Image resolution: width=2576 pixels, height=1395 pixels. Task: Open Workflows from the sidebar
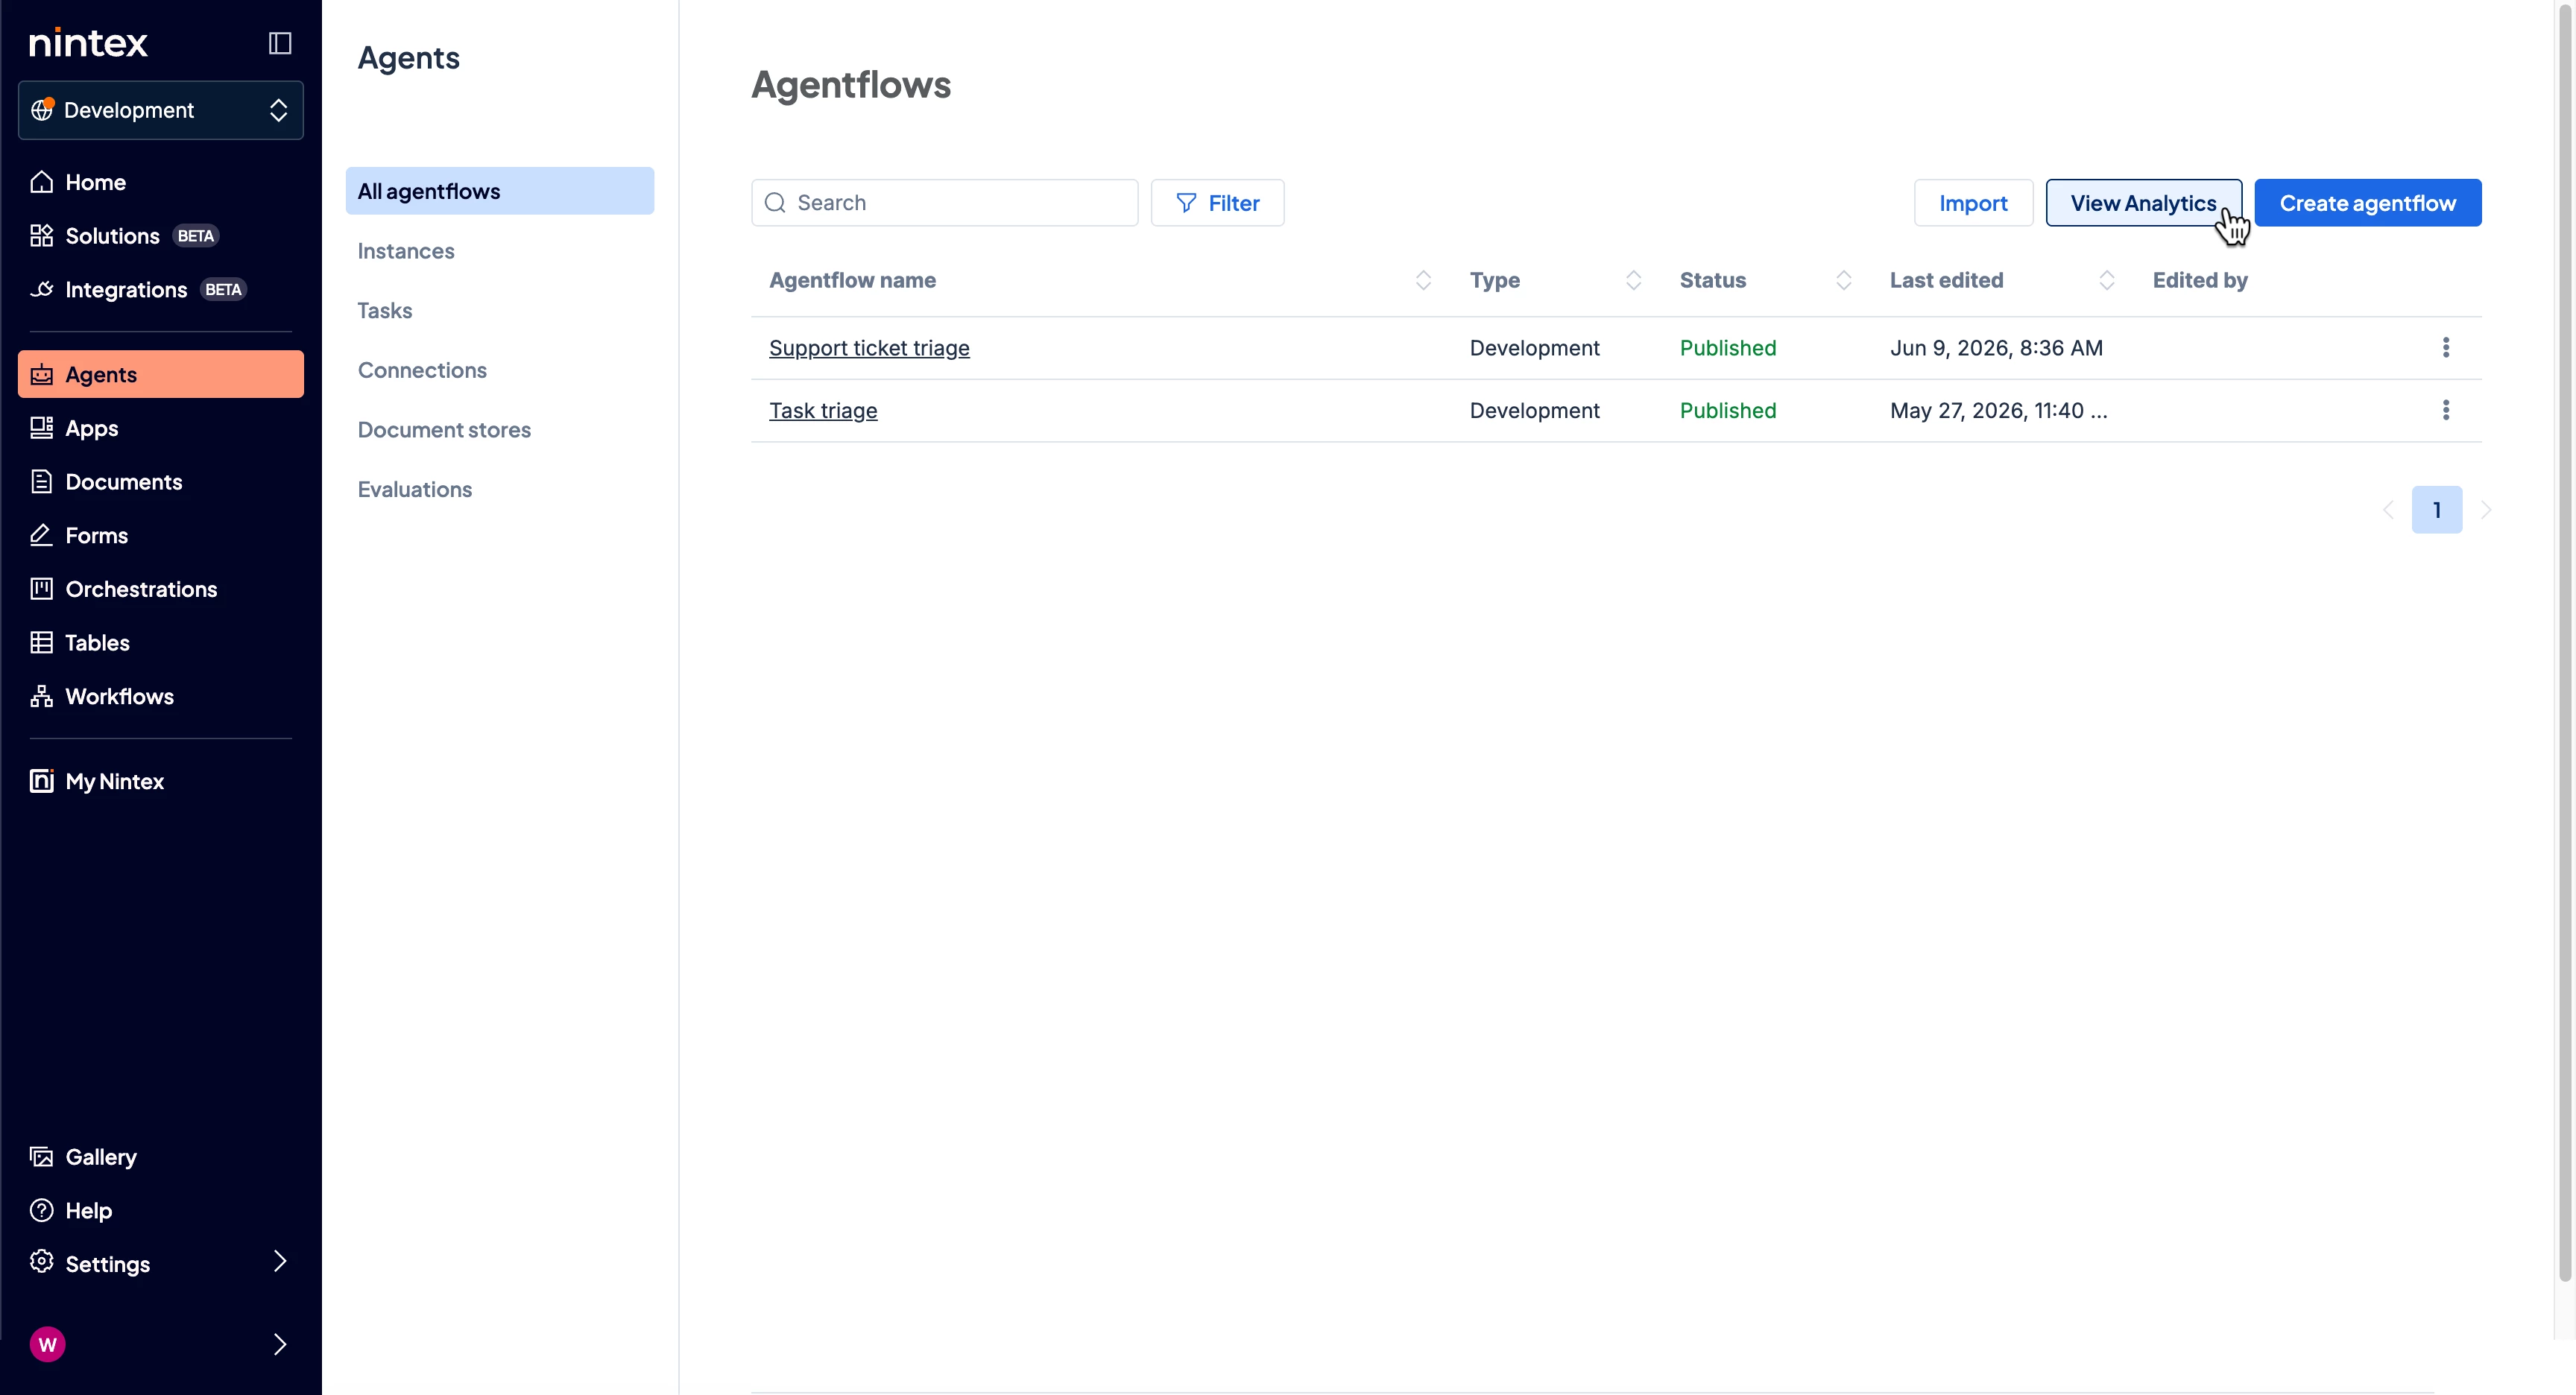(x=160, y=697)
